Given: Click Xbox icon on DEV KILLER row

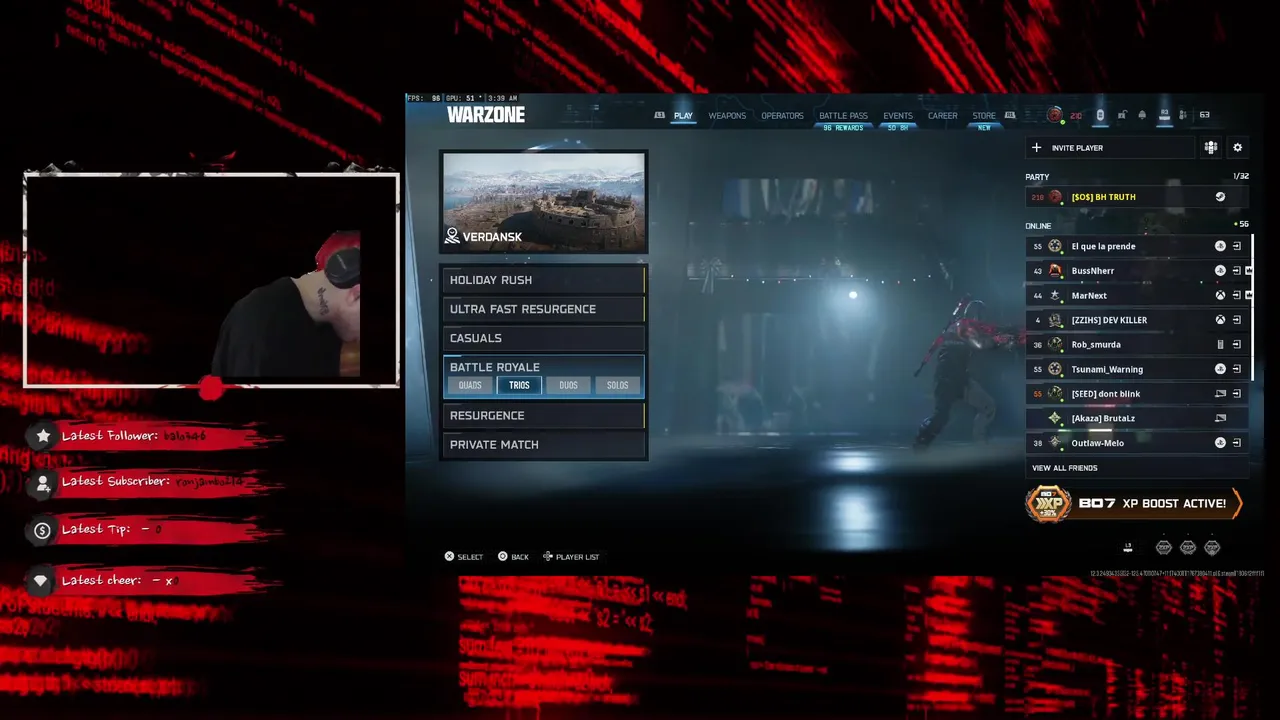Looking at the screenshot, I should (1220, 320).
